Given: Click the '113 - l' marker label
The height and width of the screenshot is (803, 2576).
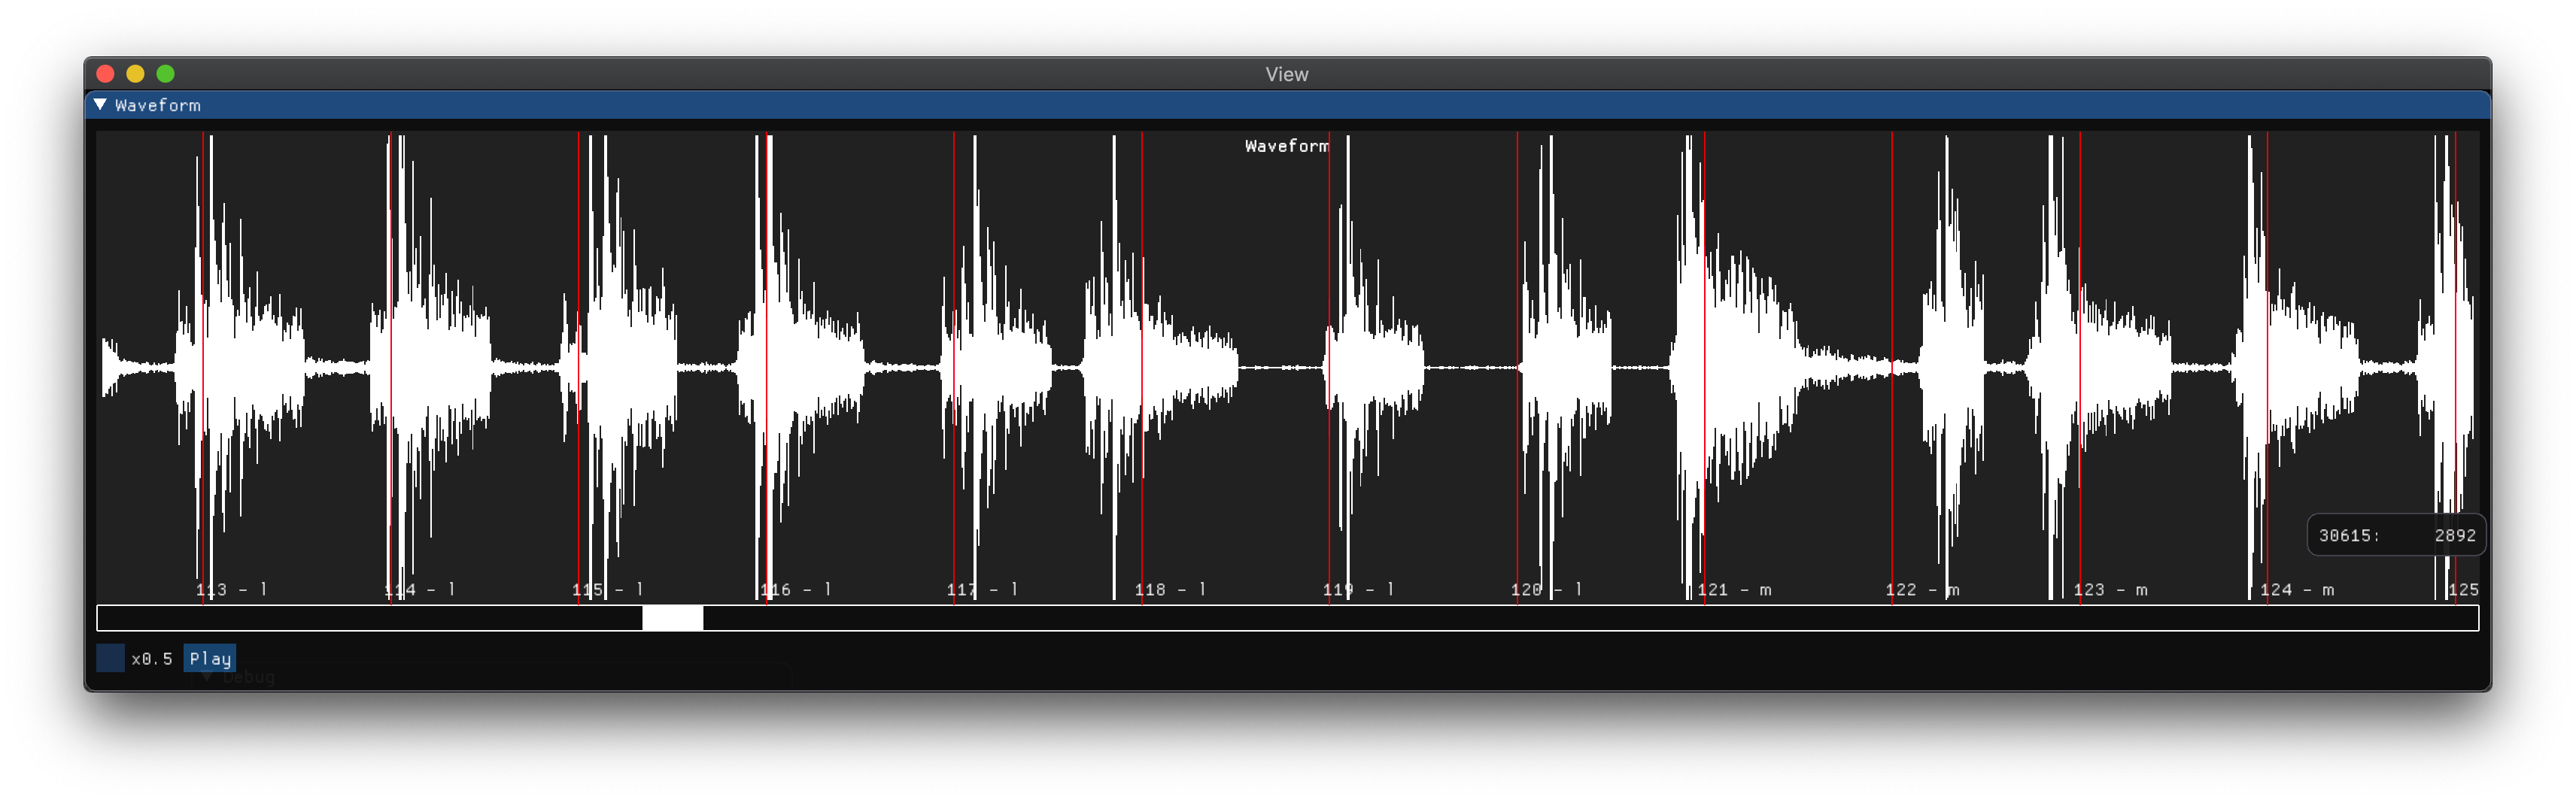Looking at the screenshot, I should [231, 590].
